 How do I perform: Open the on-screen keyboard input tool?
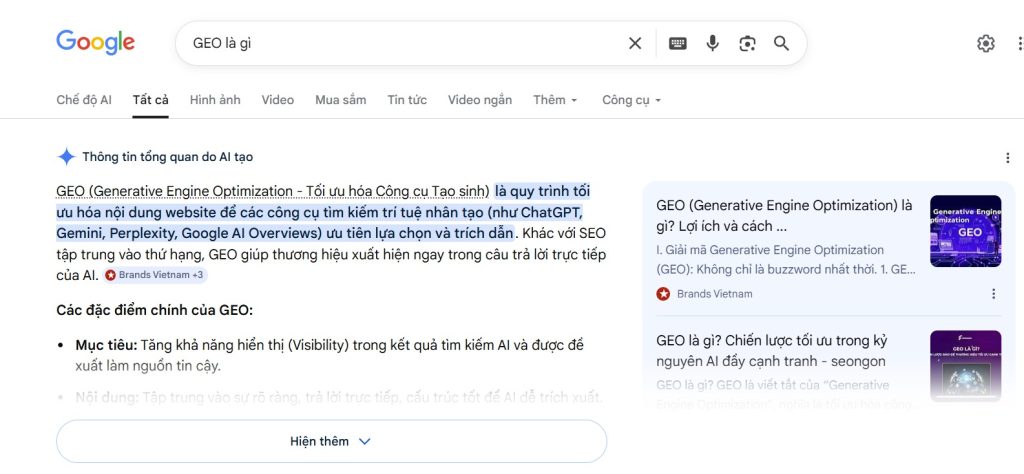677,44
